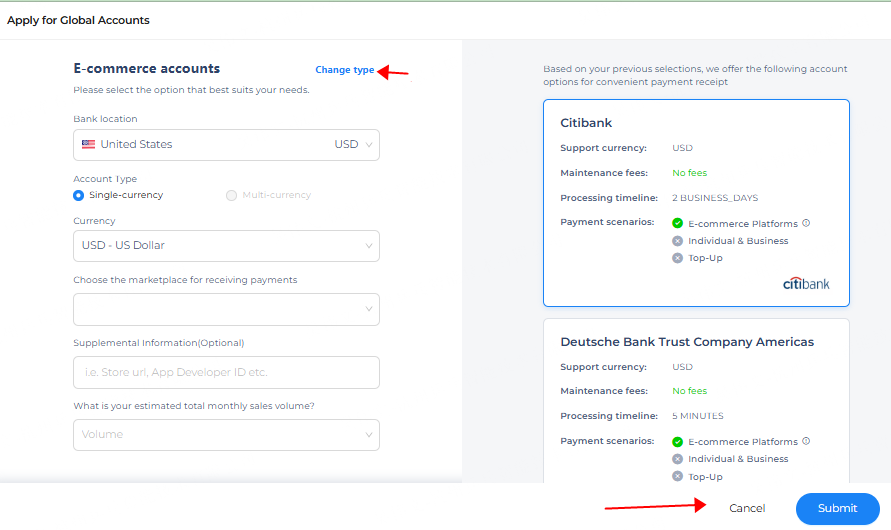Screen dimensions: 891x530
Task: Click the 'Apply for Global Accounts' title
Action: pos(78,20)
